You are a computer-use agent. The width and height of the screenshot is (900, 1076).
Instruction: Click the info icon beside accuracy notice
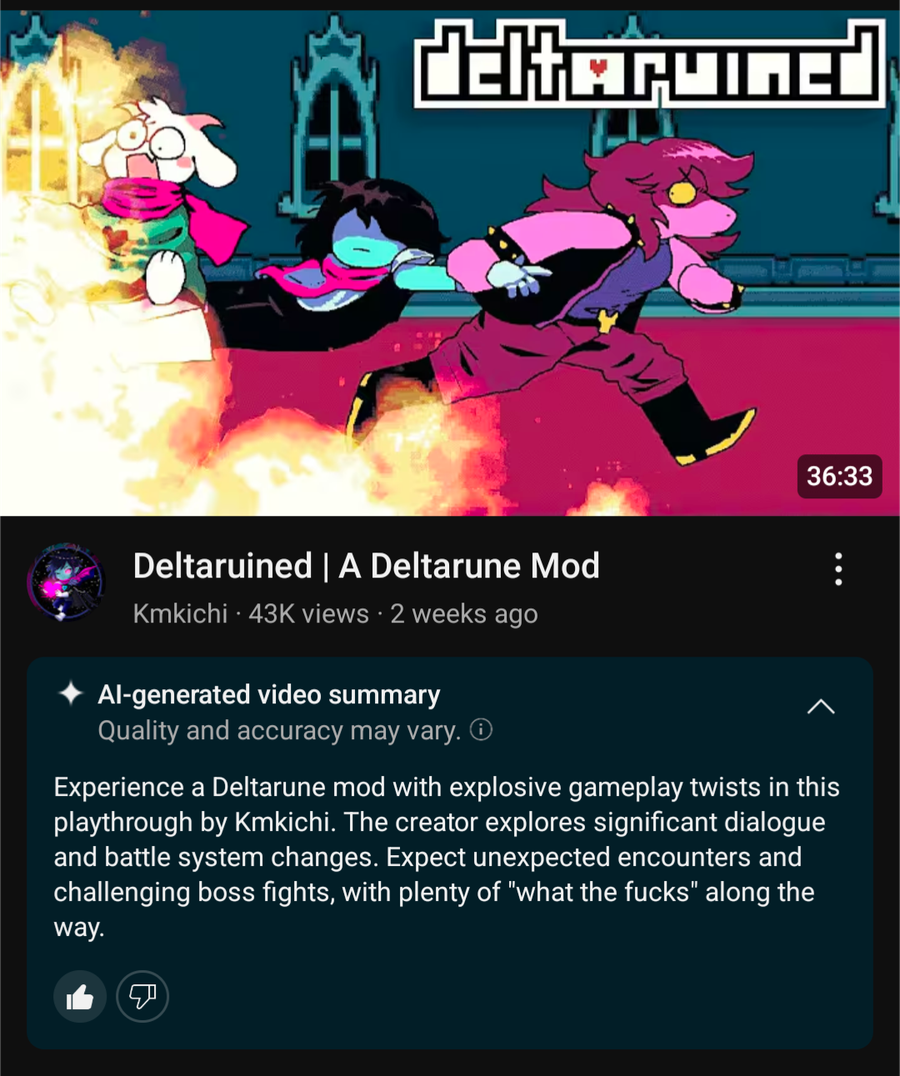481,729
